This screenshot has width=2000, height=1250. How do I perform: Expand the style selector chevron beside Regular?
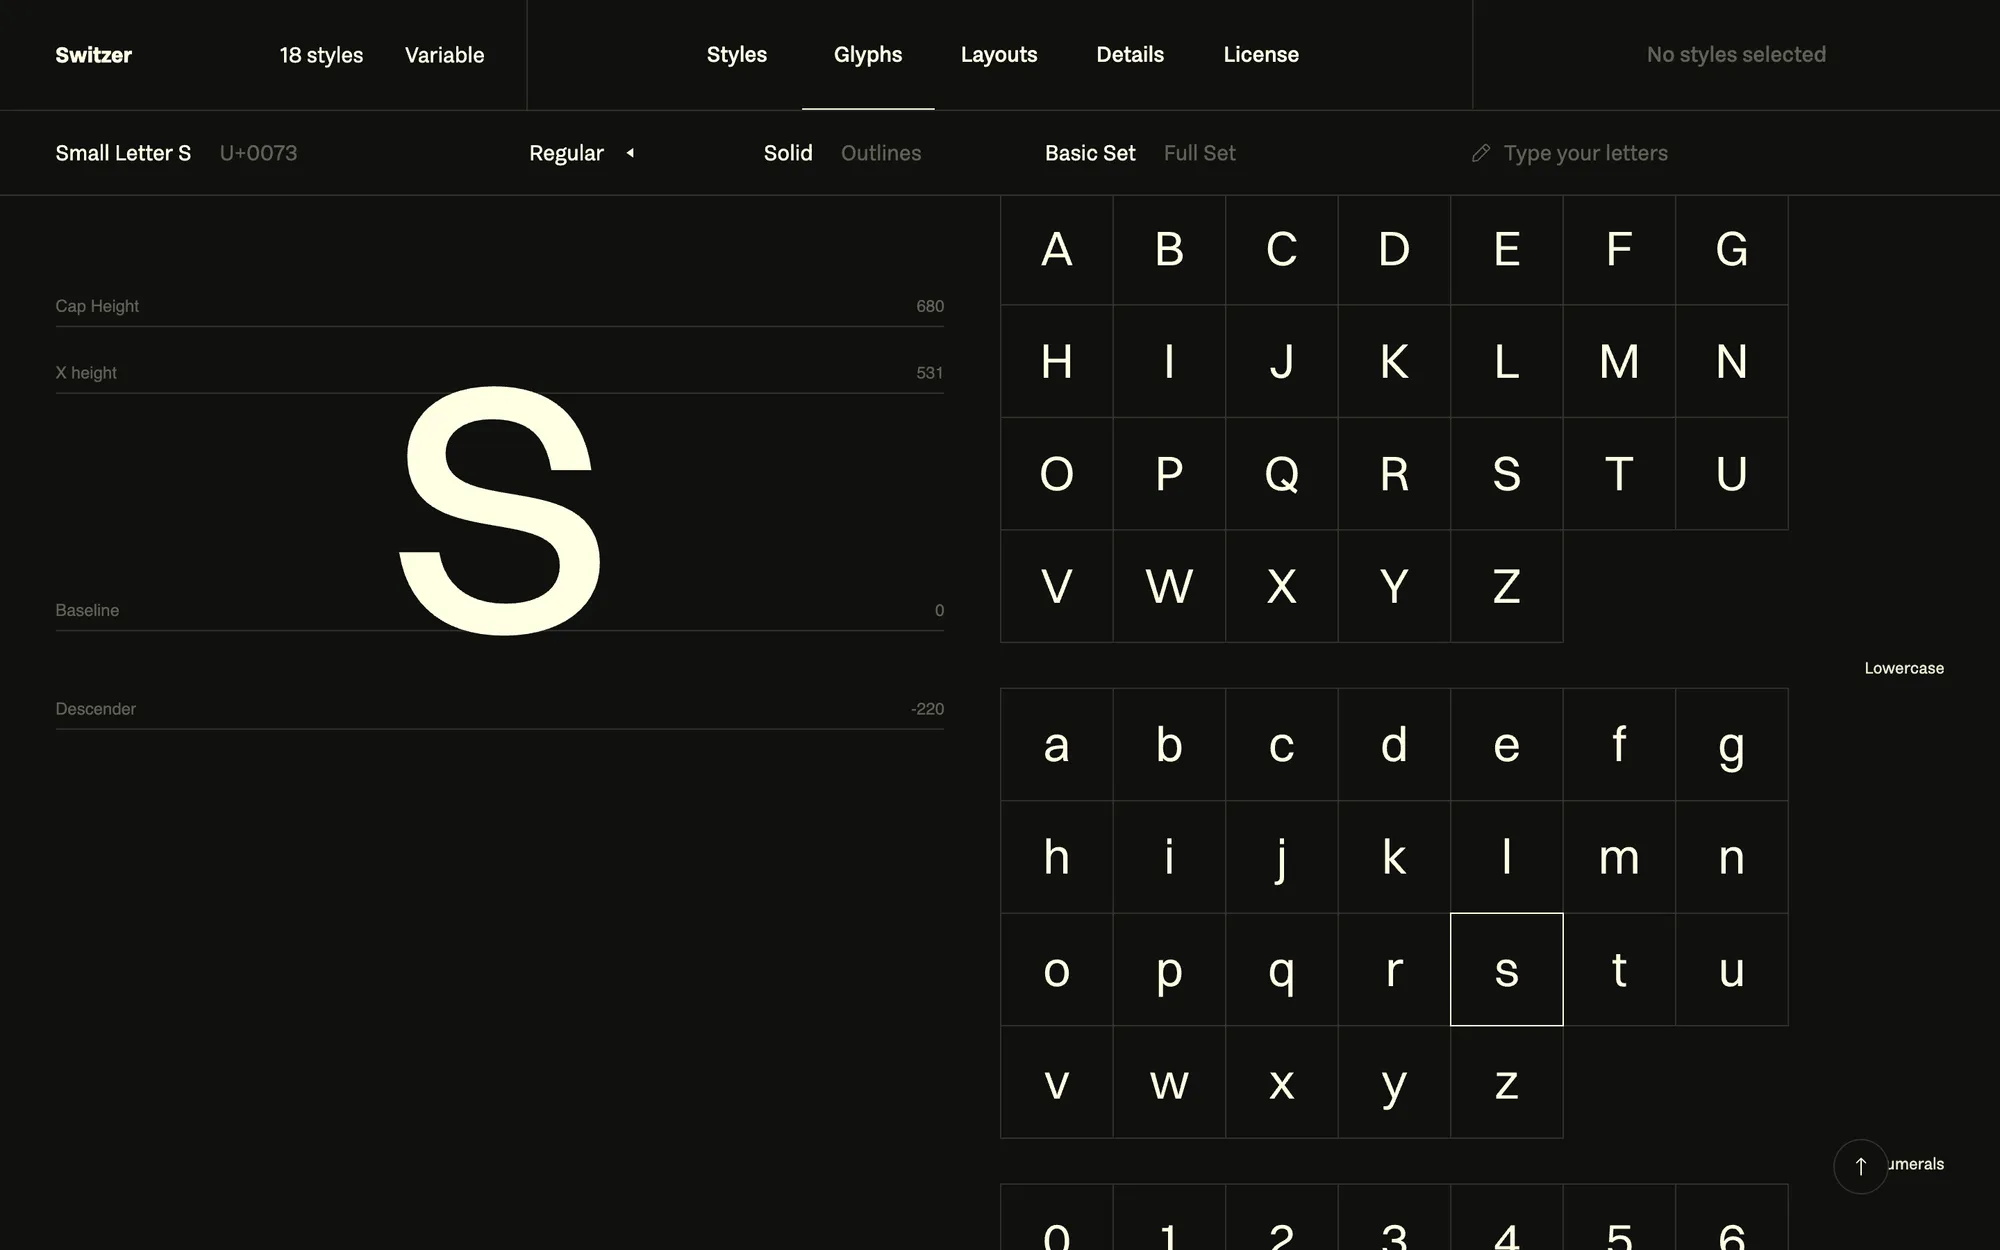click(x=630, y=153)
